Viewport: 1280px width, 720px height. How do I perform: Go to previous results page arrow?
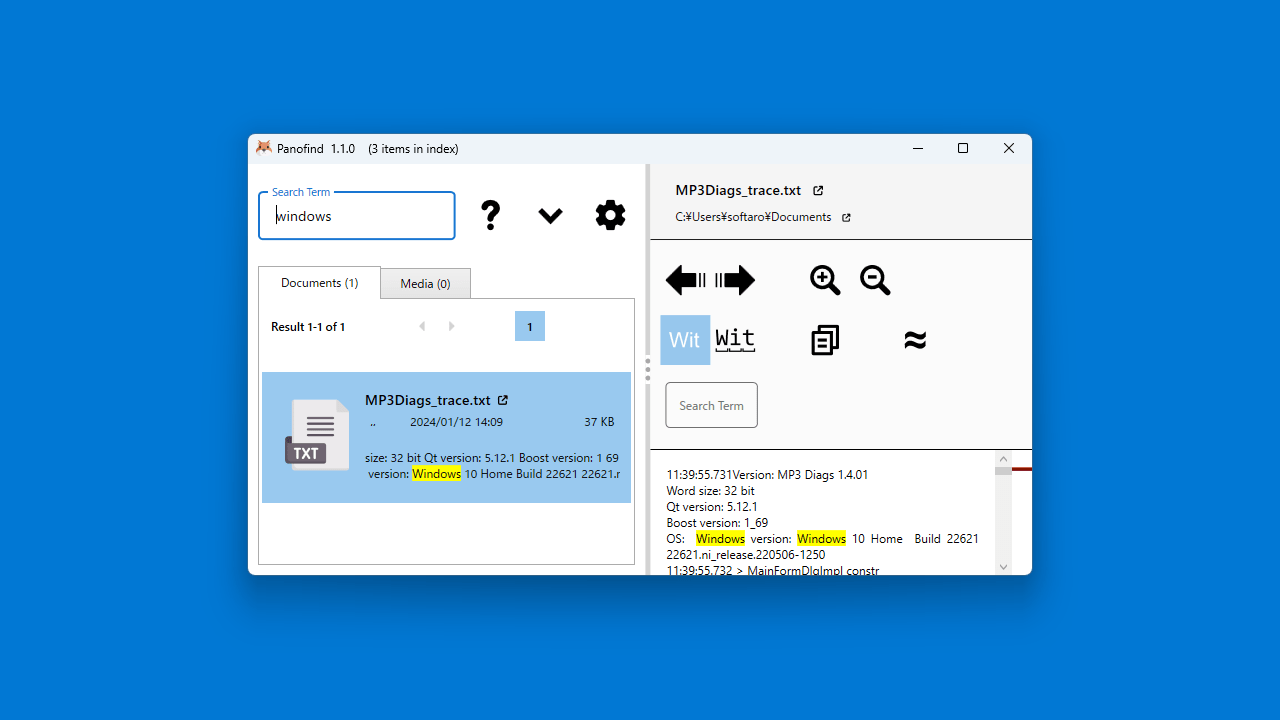(422, 326)
